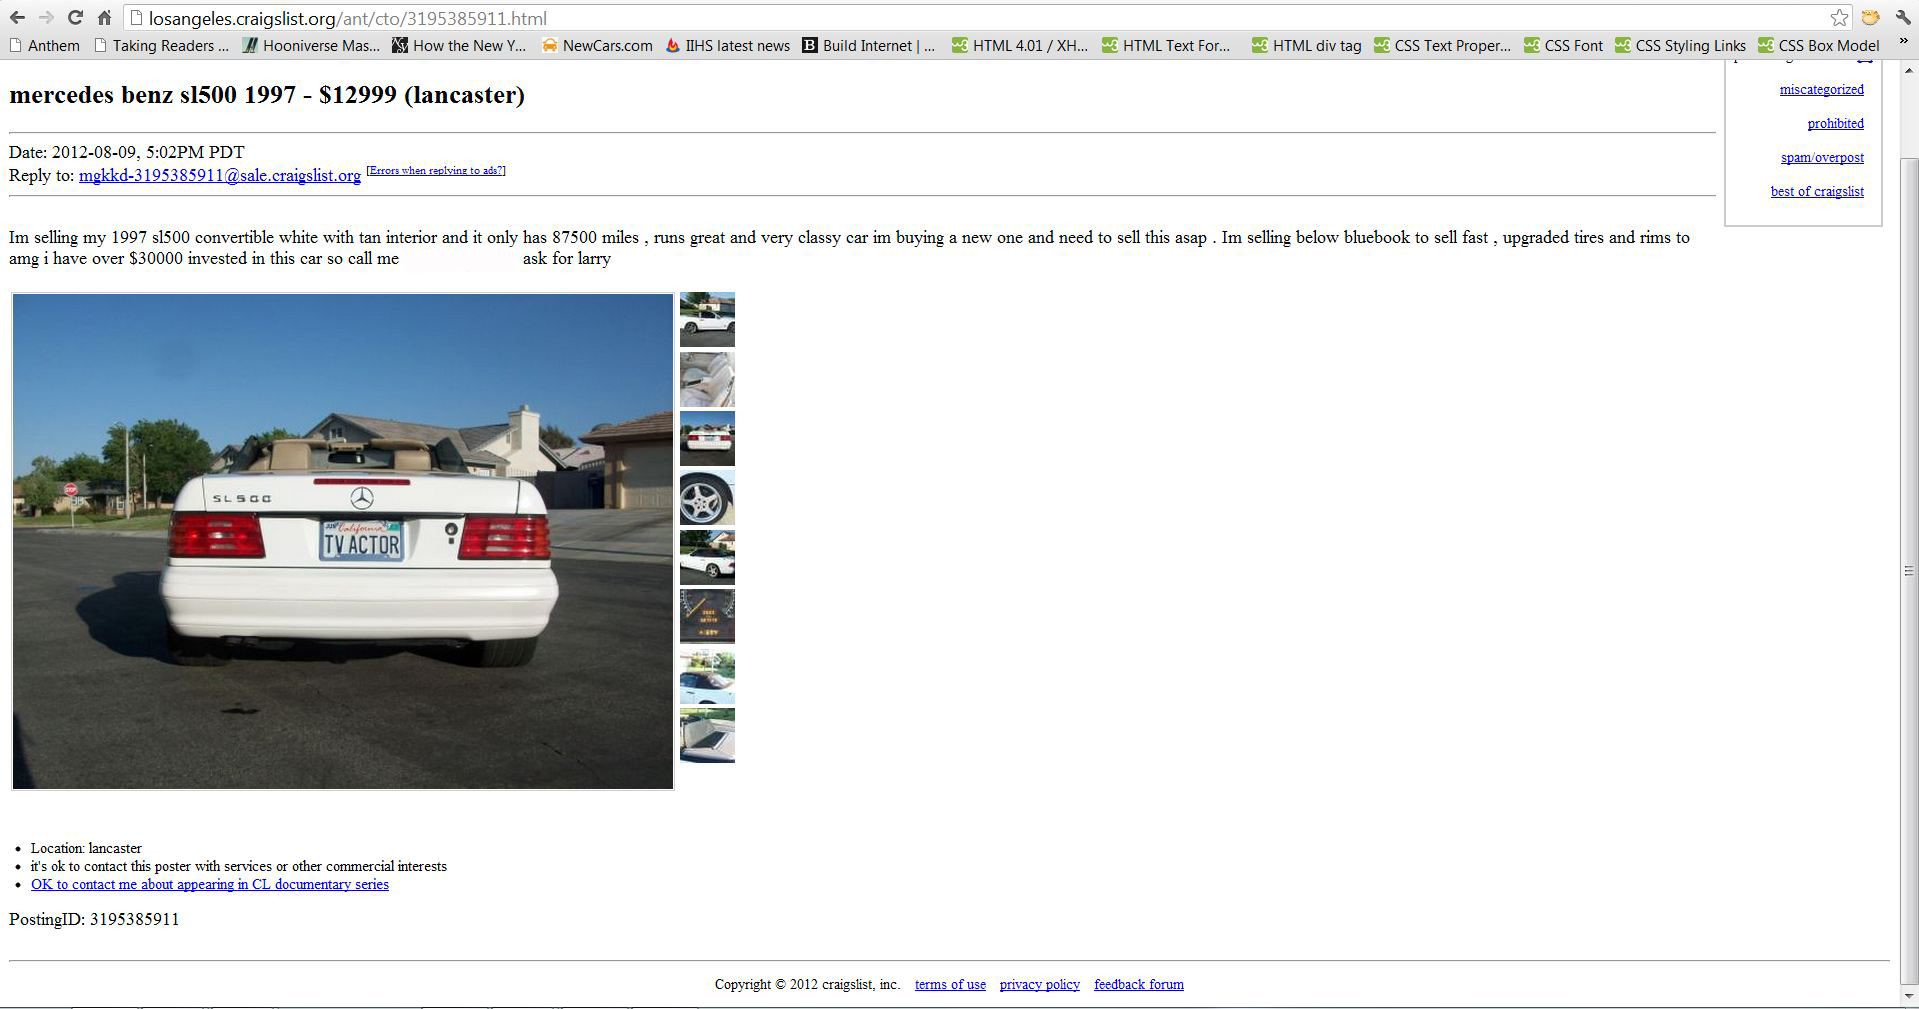Open CSS Box Model bookmark
1919x1009 pixels.
1819,46
